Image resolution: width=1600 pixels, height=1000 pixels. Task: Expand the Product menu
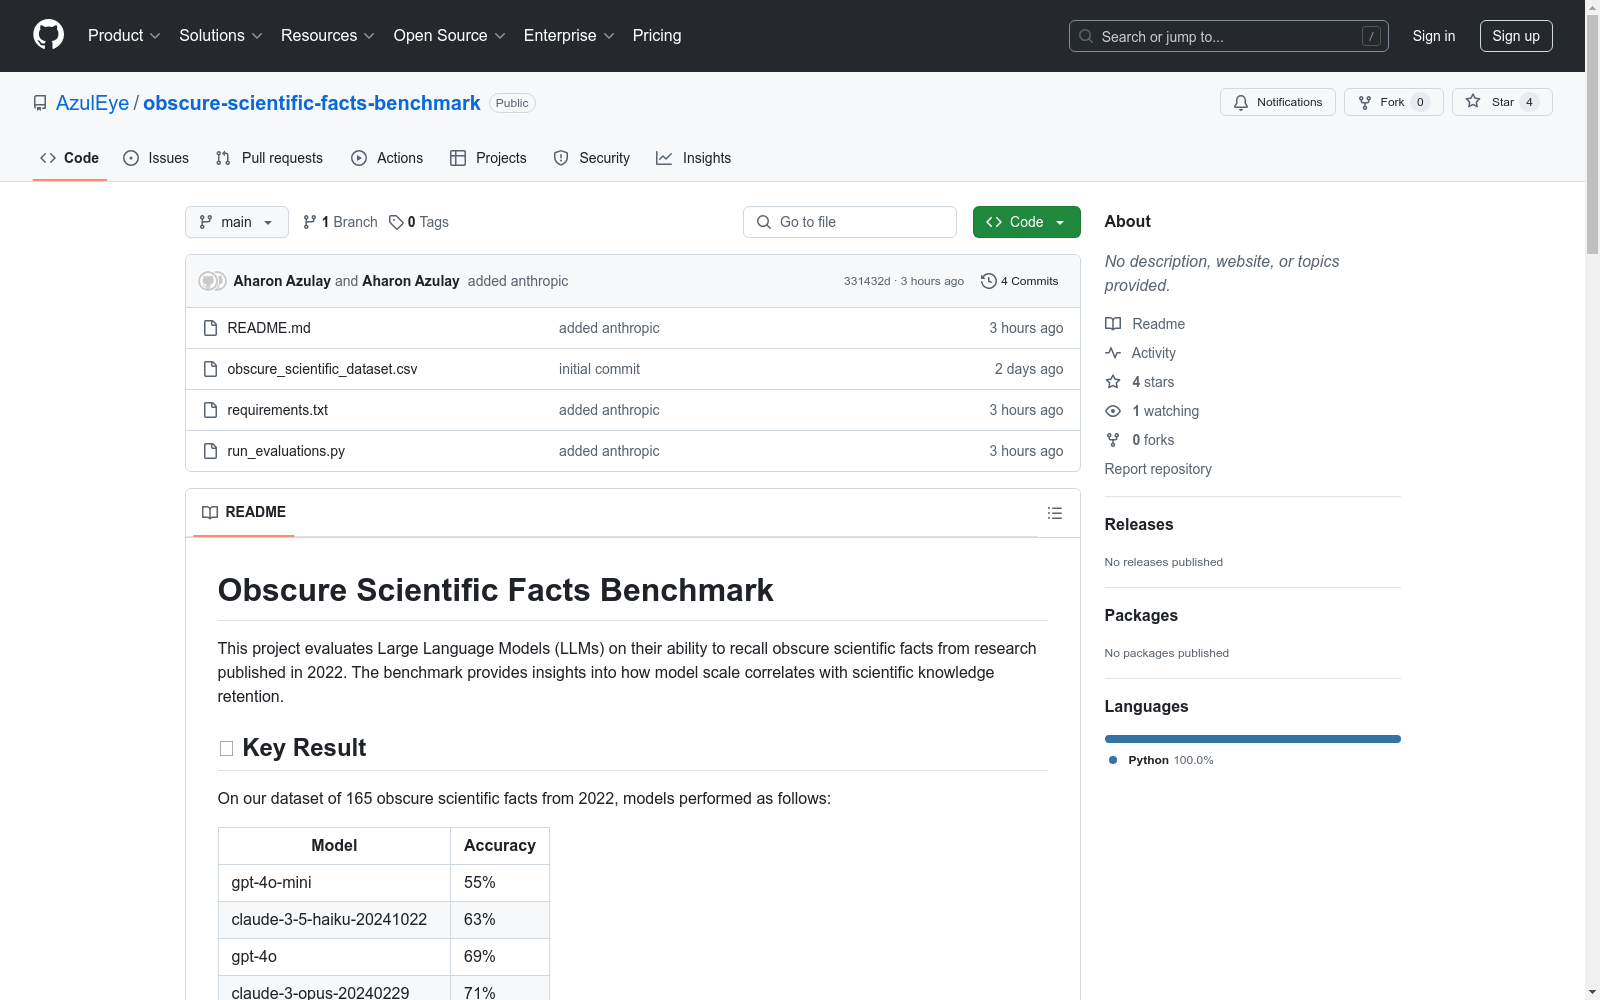point(124,36)
